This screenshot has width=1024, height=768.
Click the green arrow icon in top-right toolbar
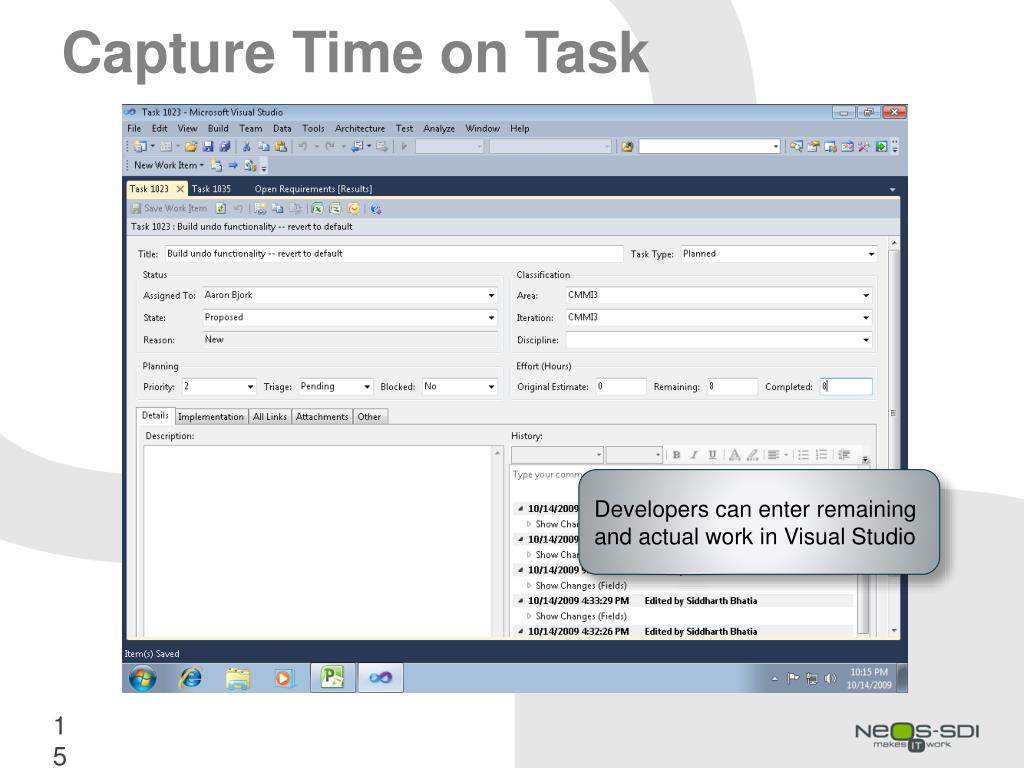[x=881, y=147]
